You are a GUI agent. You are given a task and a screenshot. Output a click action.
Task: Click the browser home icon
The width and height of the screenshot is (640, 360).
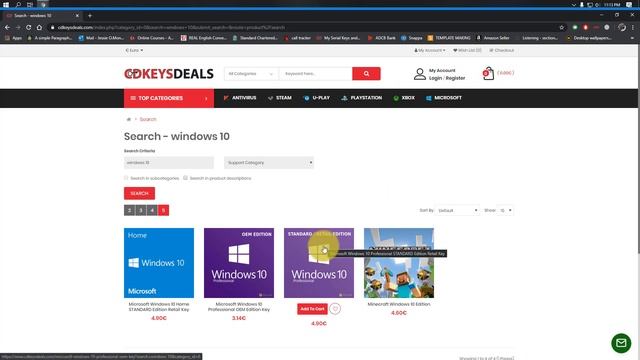pyautogui.click(x=39, y=27)
